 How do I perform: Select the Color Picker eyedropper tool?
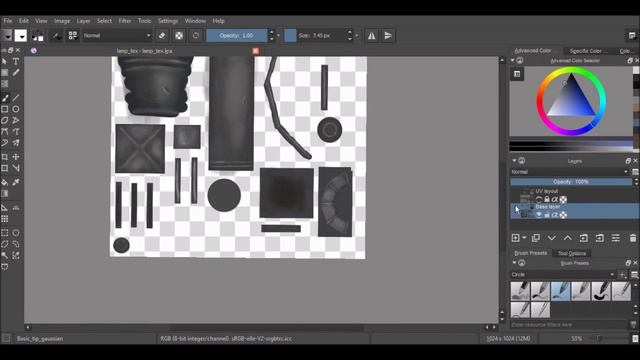(16, 182)
